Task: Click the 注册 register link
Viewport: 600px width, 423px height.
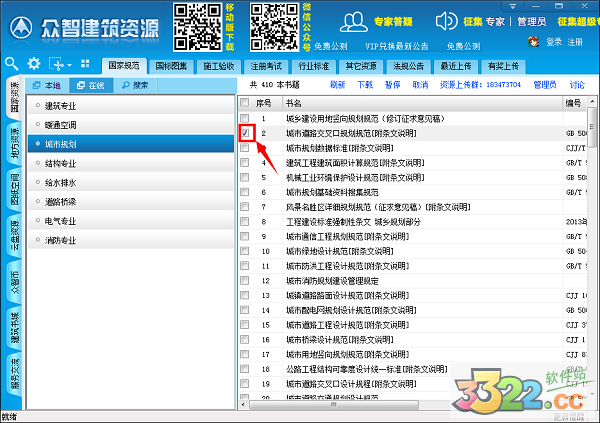Action: tap(575, 42)
